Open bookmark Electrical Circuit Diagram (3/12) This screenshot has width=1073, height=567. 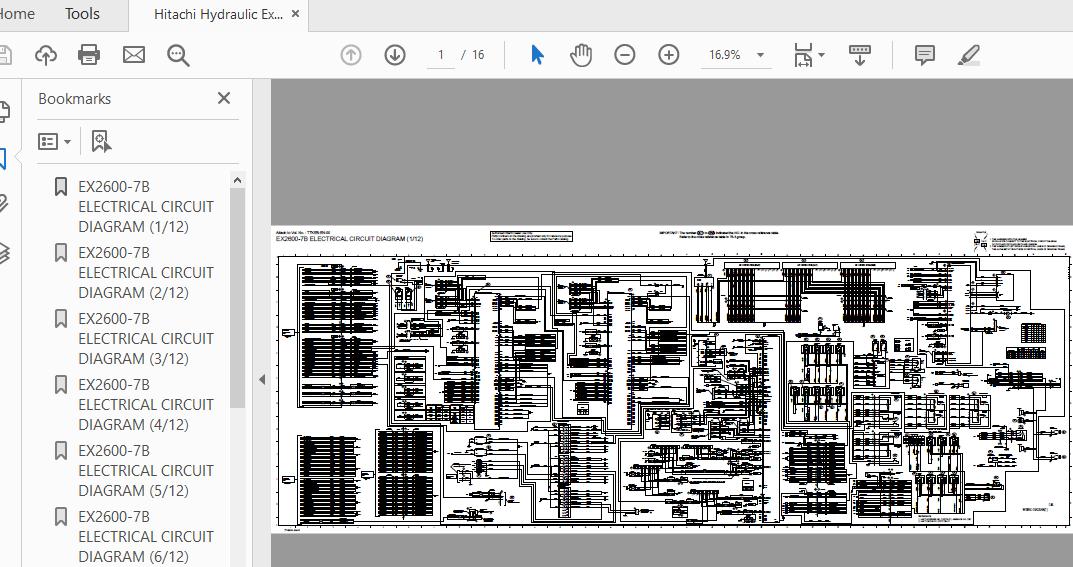(x=145, y=338)
